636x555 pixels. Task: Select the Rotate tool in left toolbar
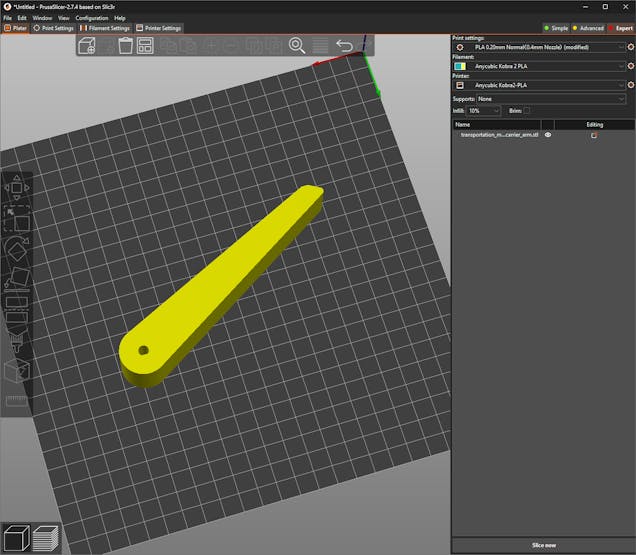pyautogui.click(x=17, y=249)
